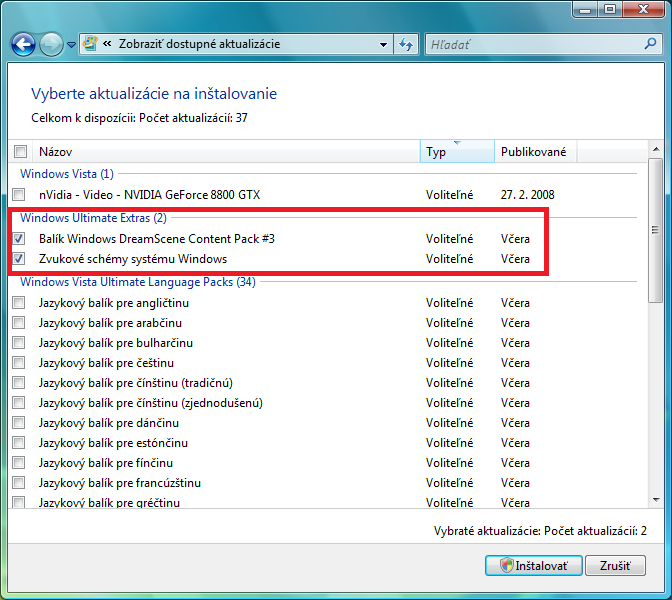
Task: Check Jazykový balík pre arabčinu
Action: pos(19,323)
